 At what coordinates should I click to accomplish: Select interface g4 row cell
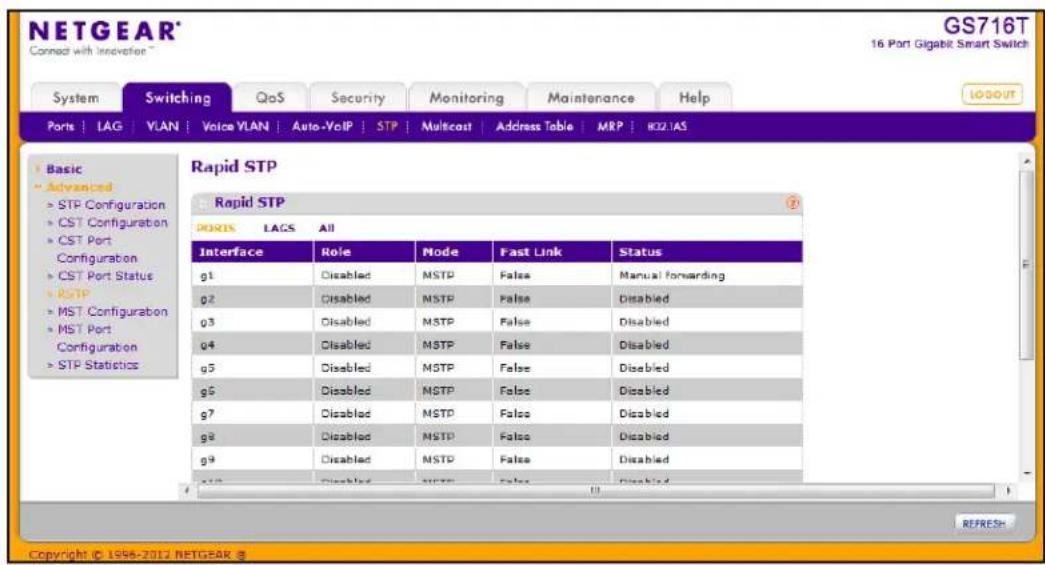[x=253, y=344]
